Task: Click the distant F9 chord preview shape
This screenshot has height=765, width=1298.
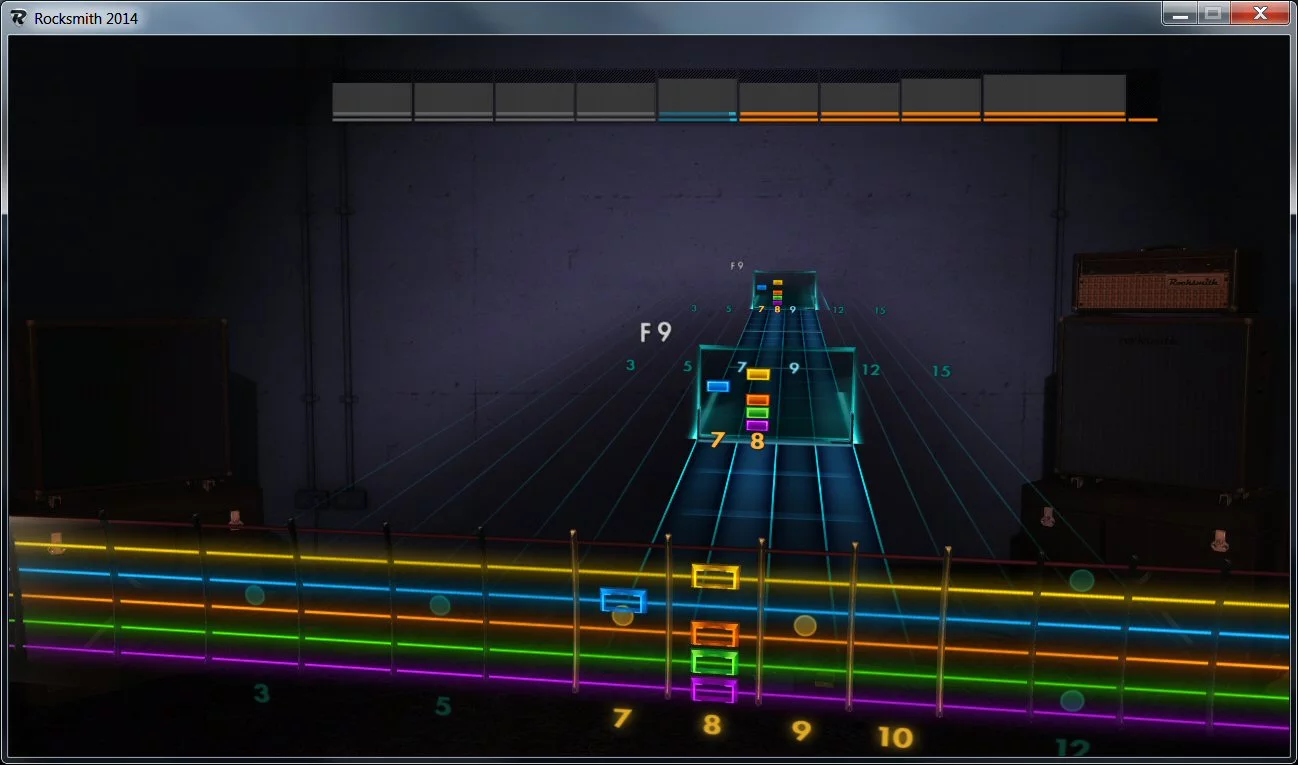Action: [x=783, y=288]
